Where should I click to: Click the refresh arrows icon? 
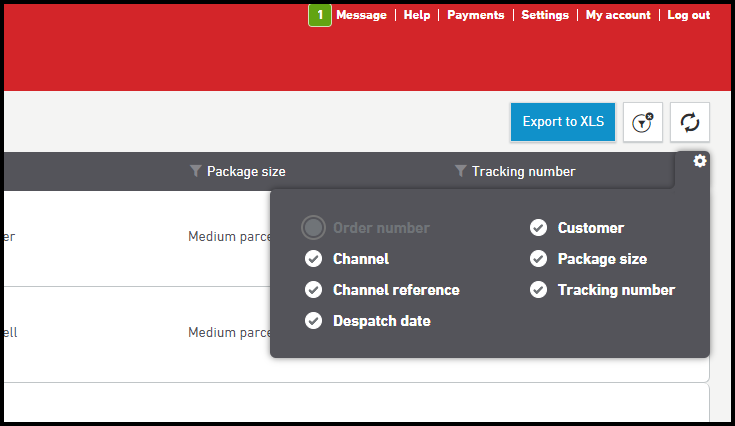click(689, 122)
